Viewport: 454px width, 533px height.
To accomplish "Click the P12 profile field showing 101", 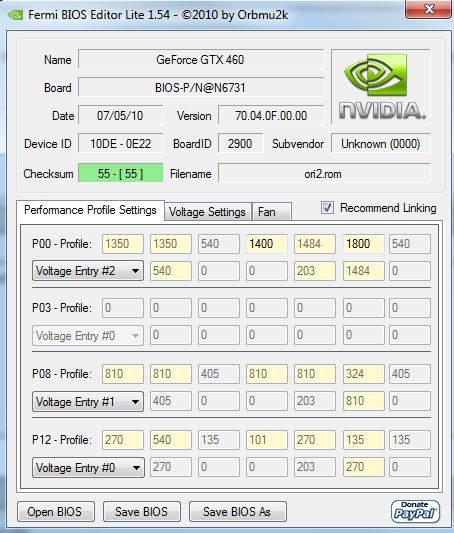I will pyautogui.click(x=267, y=440).
